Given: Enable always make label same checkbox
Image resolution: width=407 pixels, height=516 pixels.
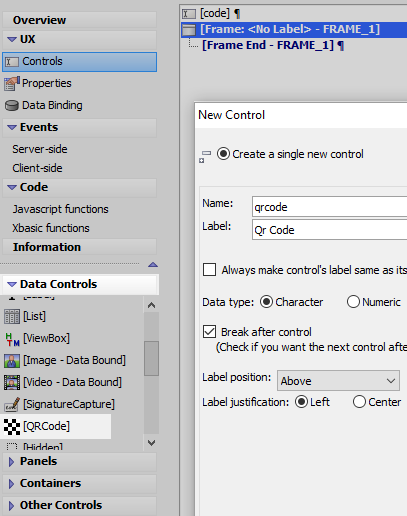Looking at the screenshot, I should (x=209, y=270).
